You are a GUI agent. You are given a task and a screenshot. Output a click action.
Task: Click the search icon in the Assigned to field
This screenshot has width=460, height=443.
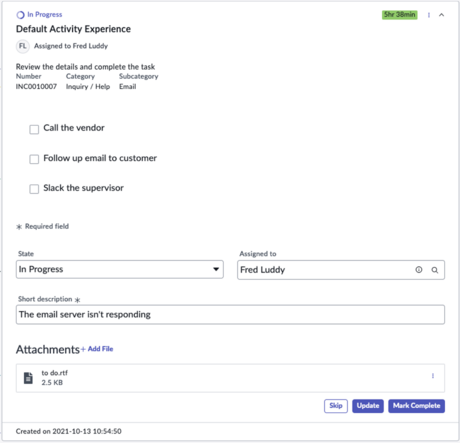point(435,270)
